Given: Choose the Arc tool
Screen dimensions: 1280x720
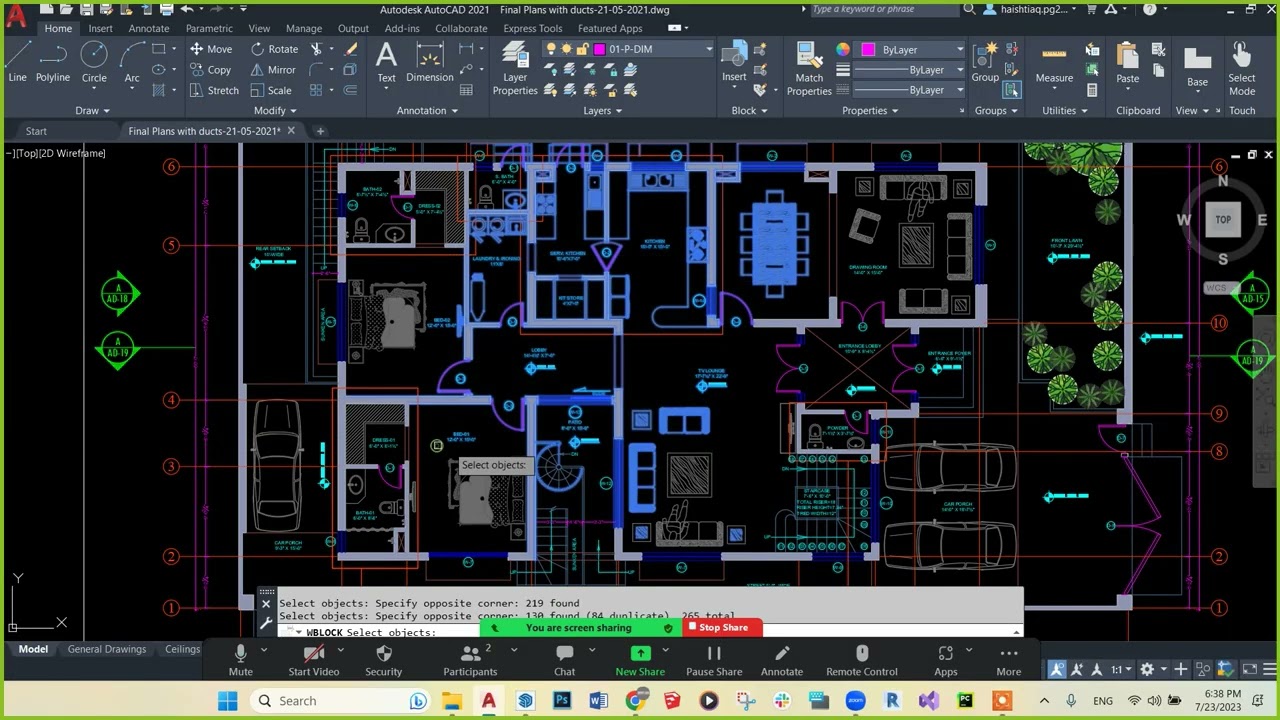Looking at the screenshot, I should click(x=132, y=62).
